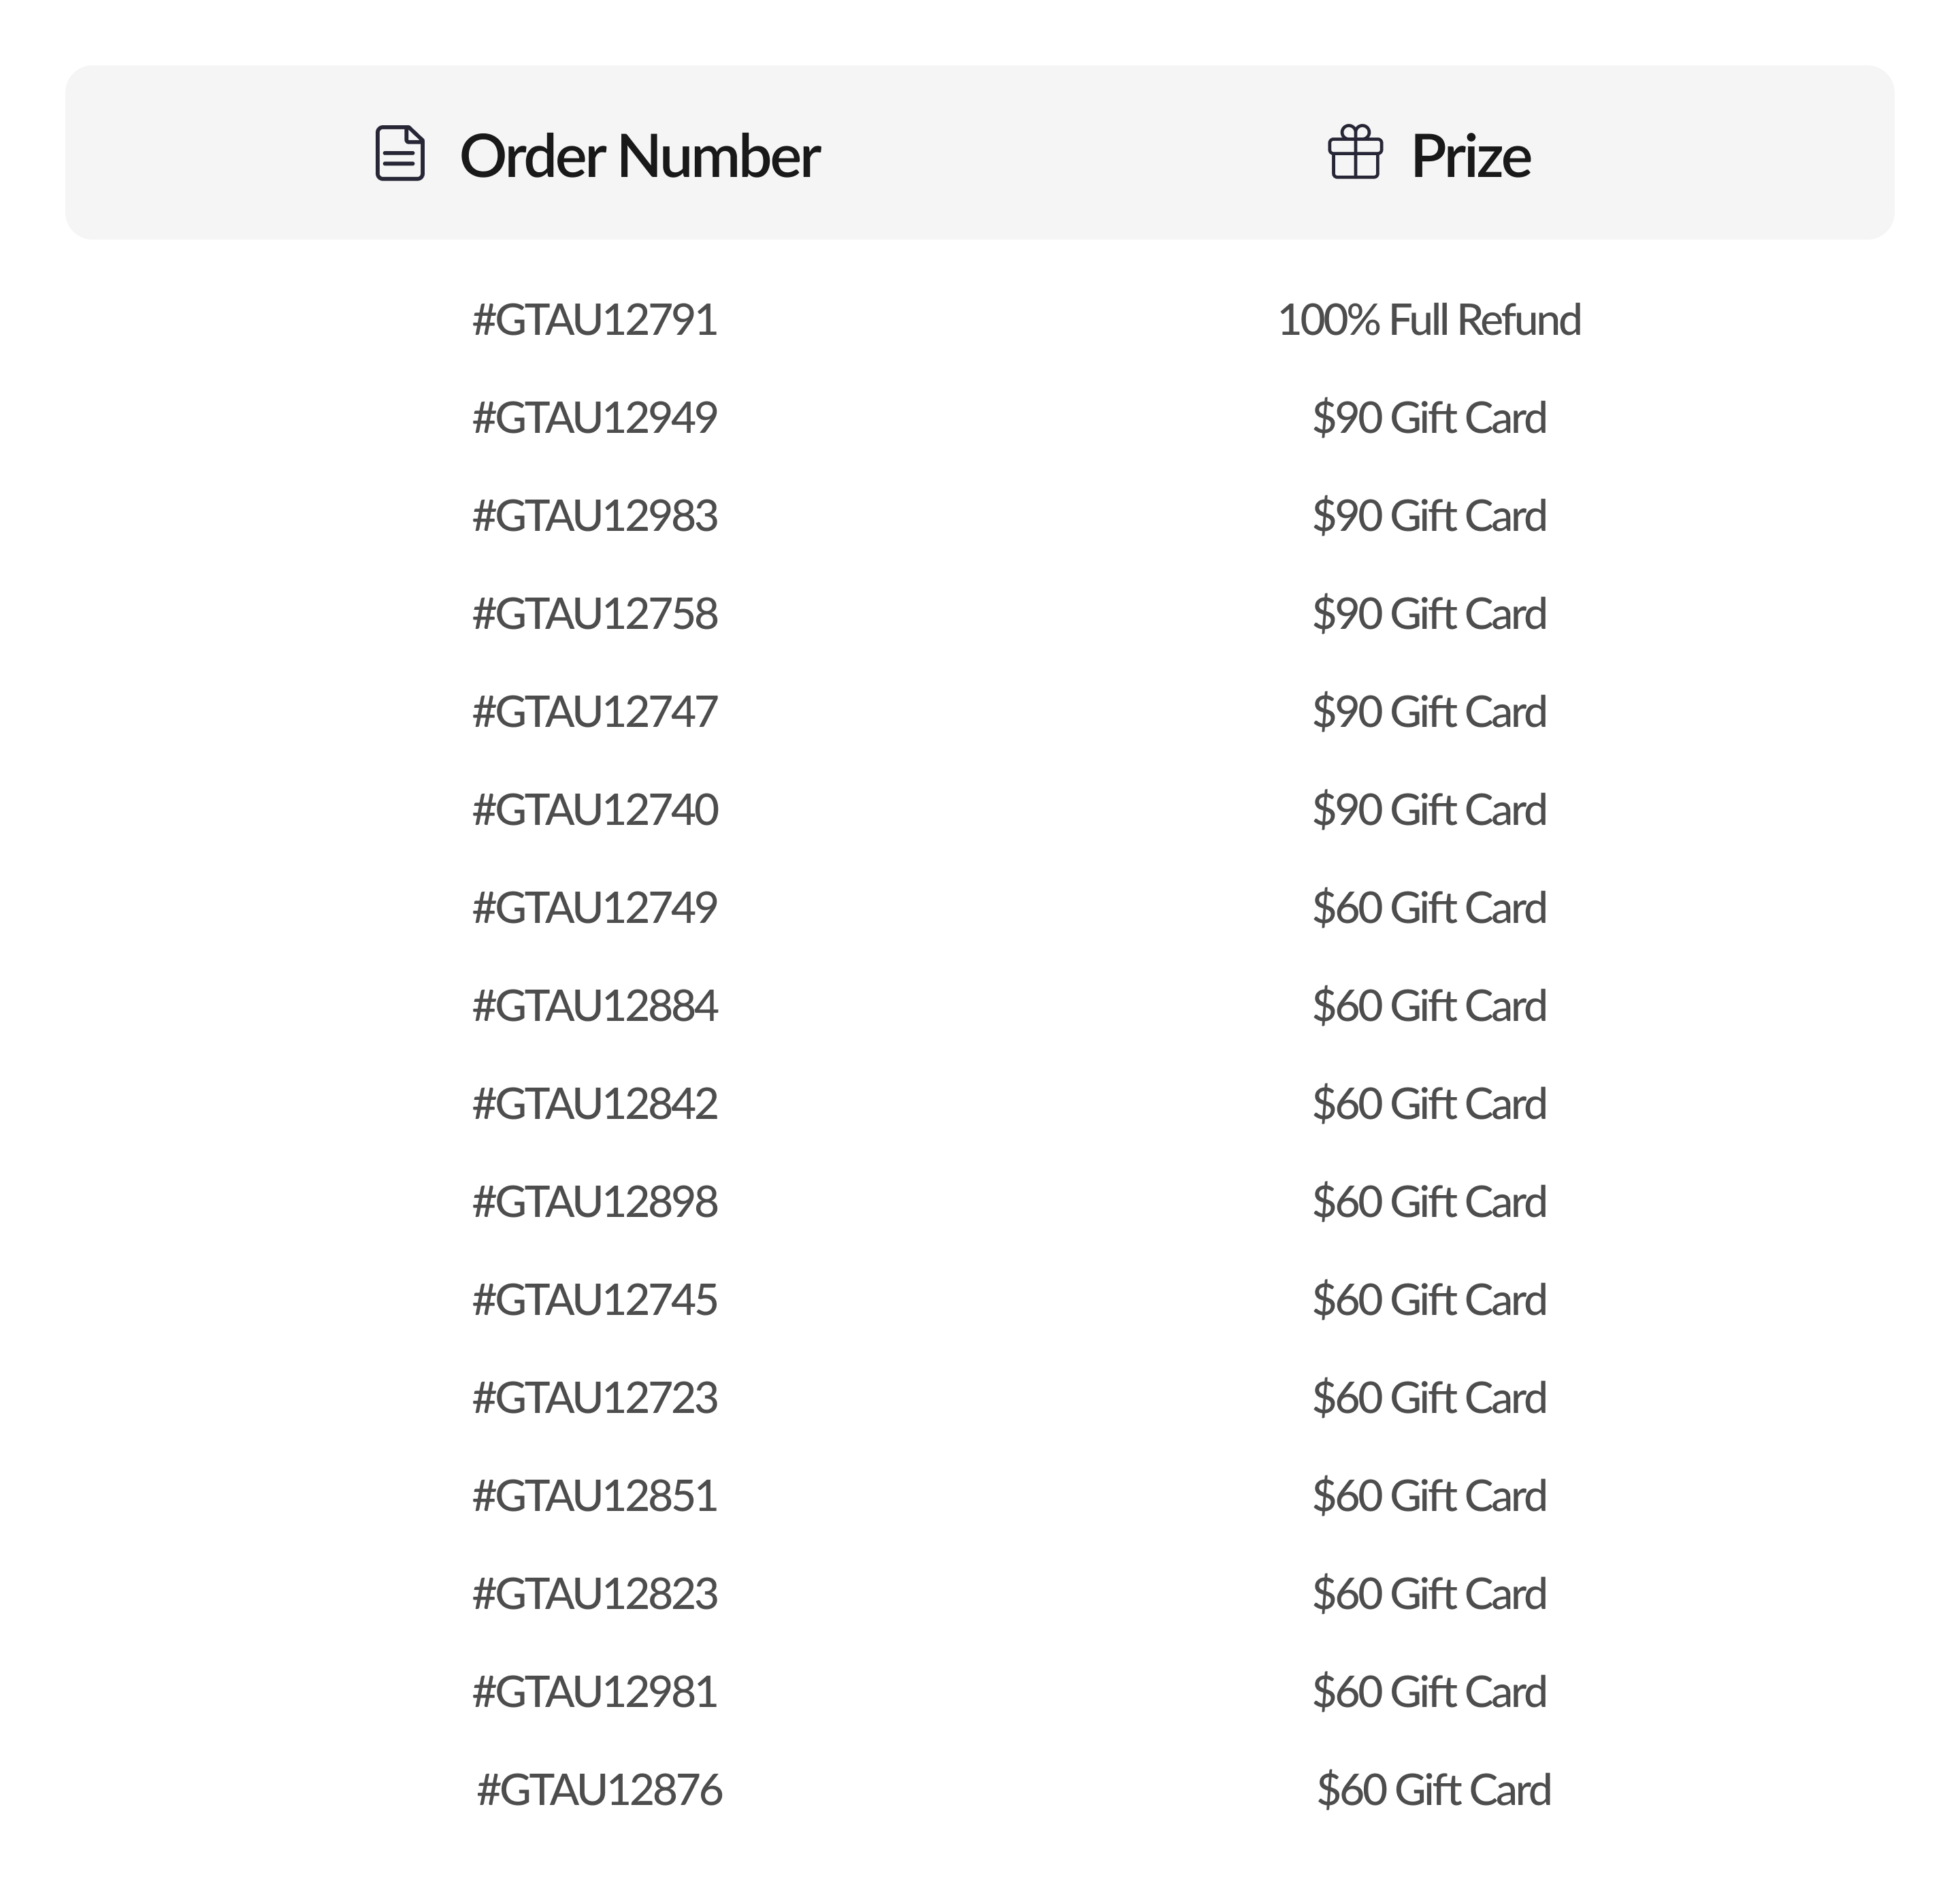Click order number #GTAU12851

pos(595,1496)
